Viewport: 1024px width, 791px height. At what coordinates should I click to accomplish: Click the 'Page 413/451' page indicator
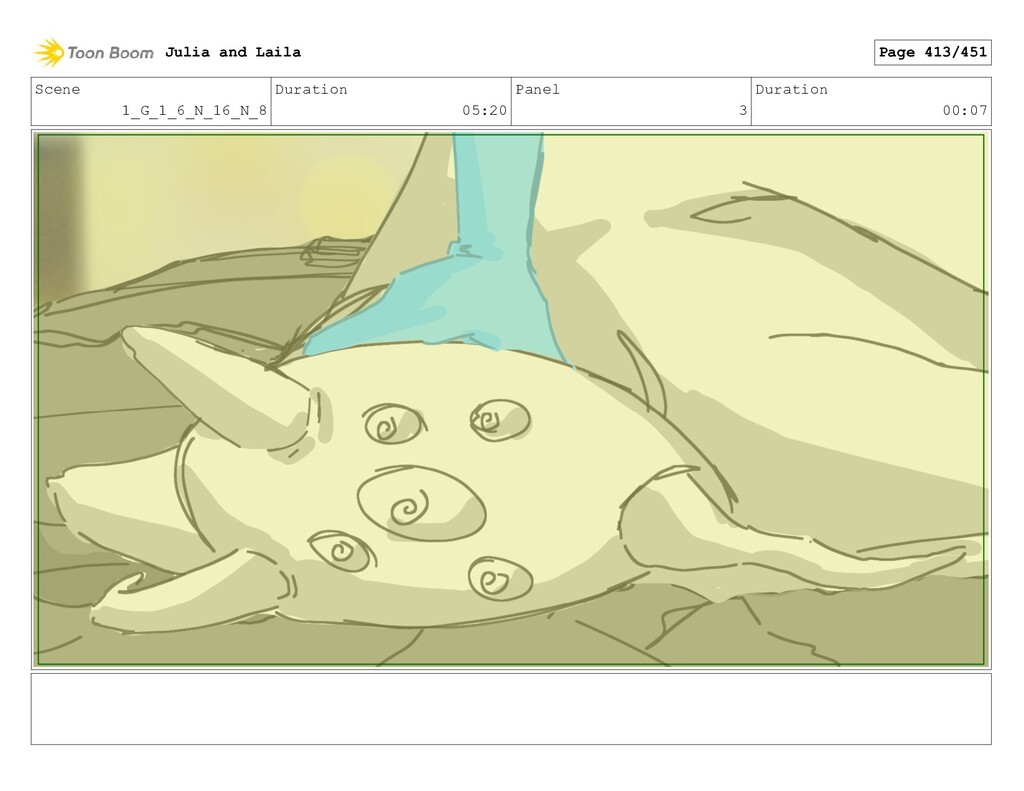point(933,52)
